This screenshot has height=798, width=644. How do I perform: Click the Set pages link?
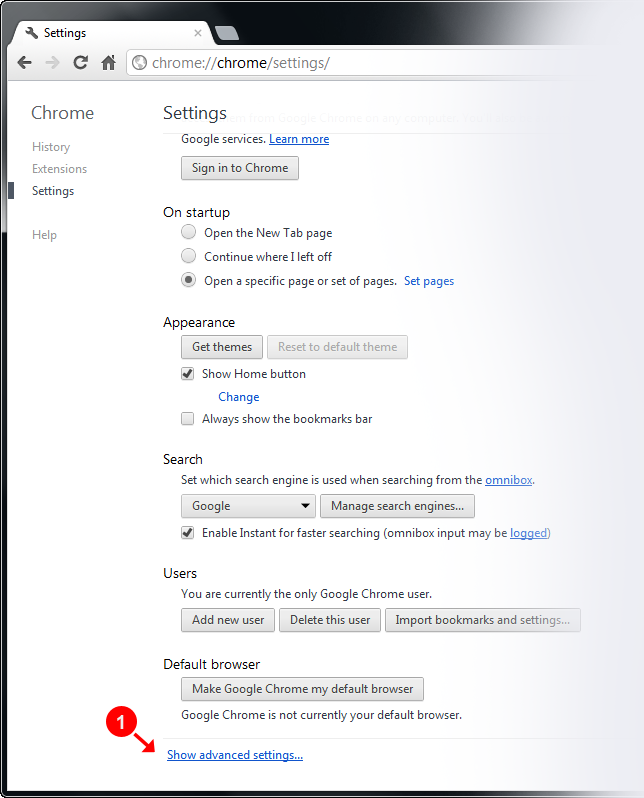[429, 281]
